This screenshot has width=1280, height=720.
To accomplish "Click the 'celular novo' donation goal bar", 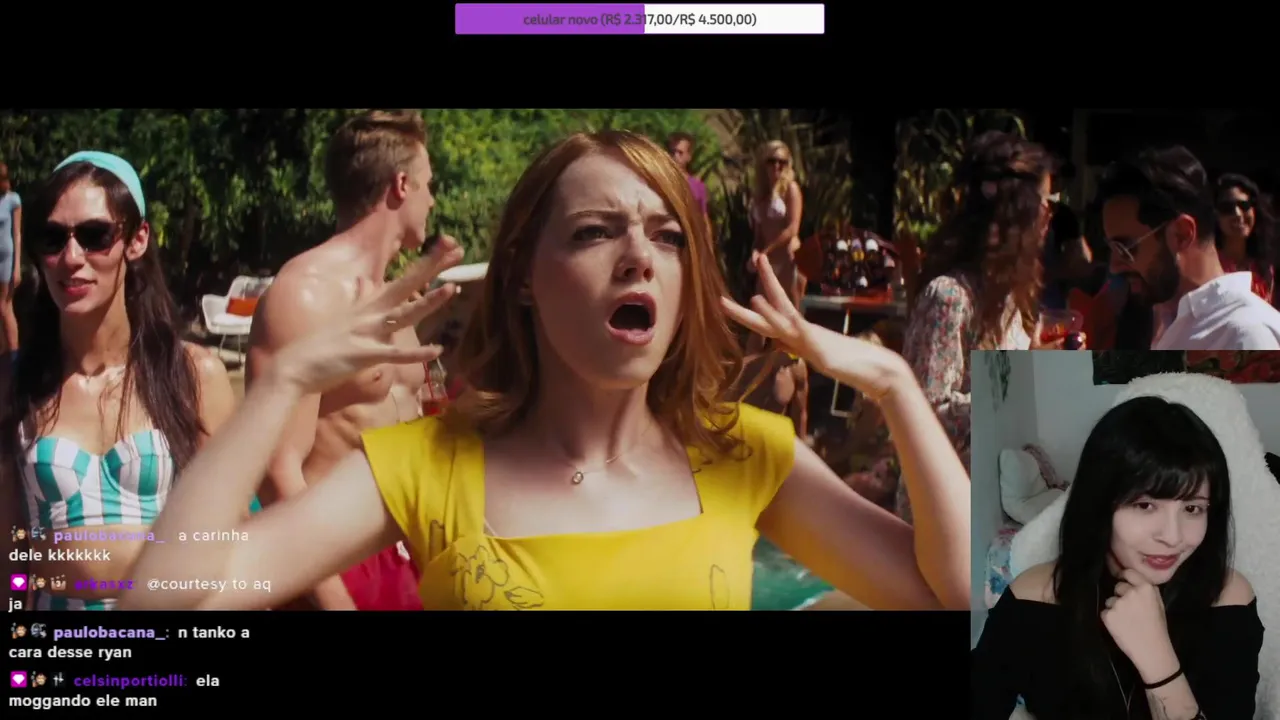I will coord(639,19).
